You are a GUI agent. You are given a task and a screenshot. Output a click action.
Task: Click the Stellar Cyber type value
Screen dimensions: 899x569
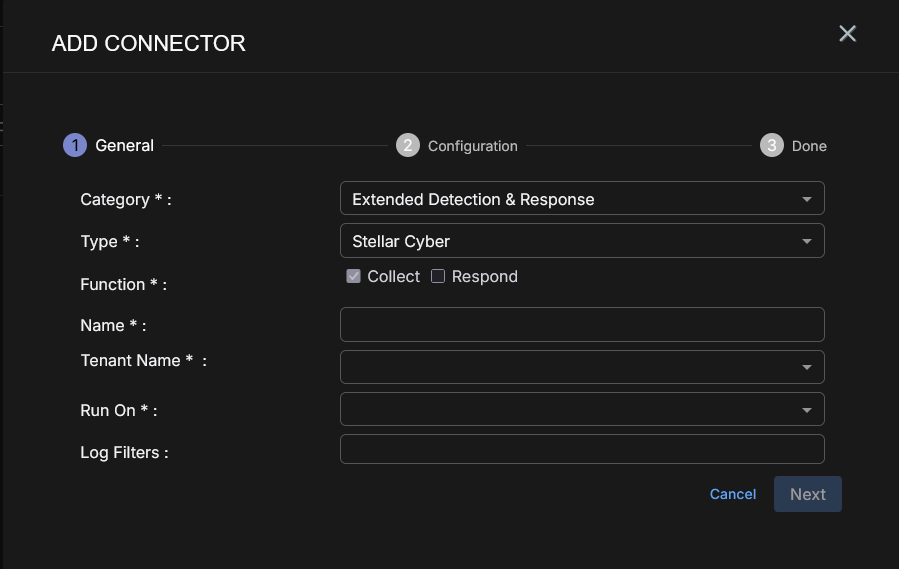[401, 241]
